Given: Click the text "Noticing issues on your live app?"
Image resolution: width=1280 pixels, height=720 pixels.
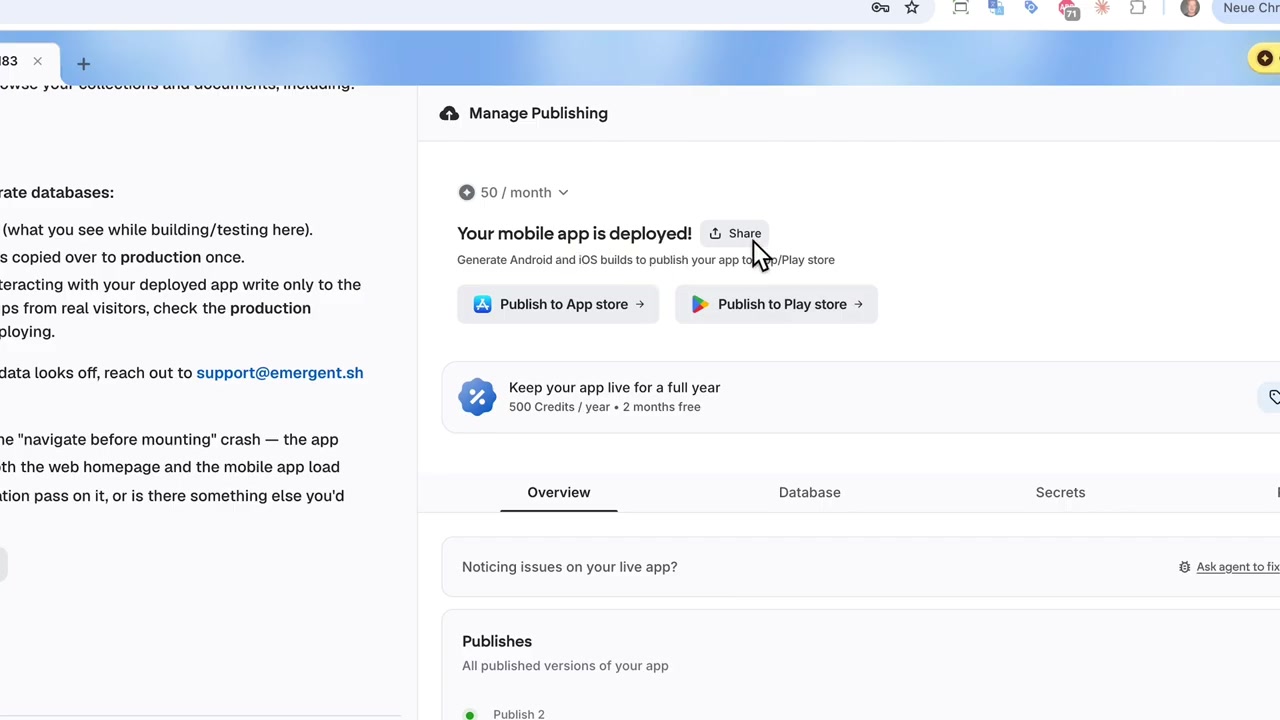Looking at the screenshot, I should (x=569, y=567).
